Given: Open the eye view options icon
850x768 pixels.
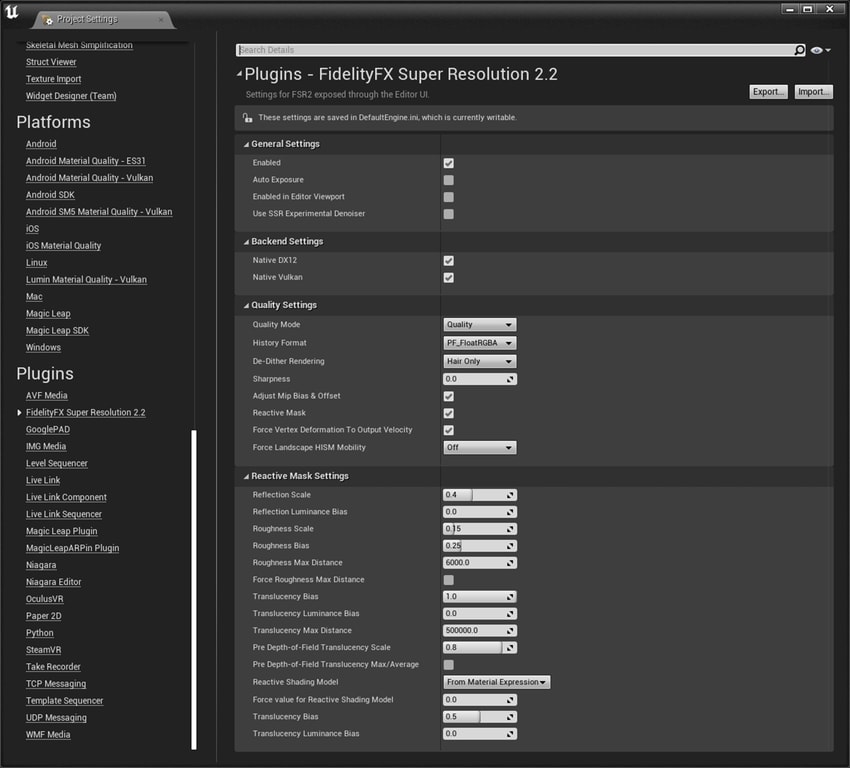Looking at the screenshot, I should click(819, 50).
